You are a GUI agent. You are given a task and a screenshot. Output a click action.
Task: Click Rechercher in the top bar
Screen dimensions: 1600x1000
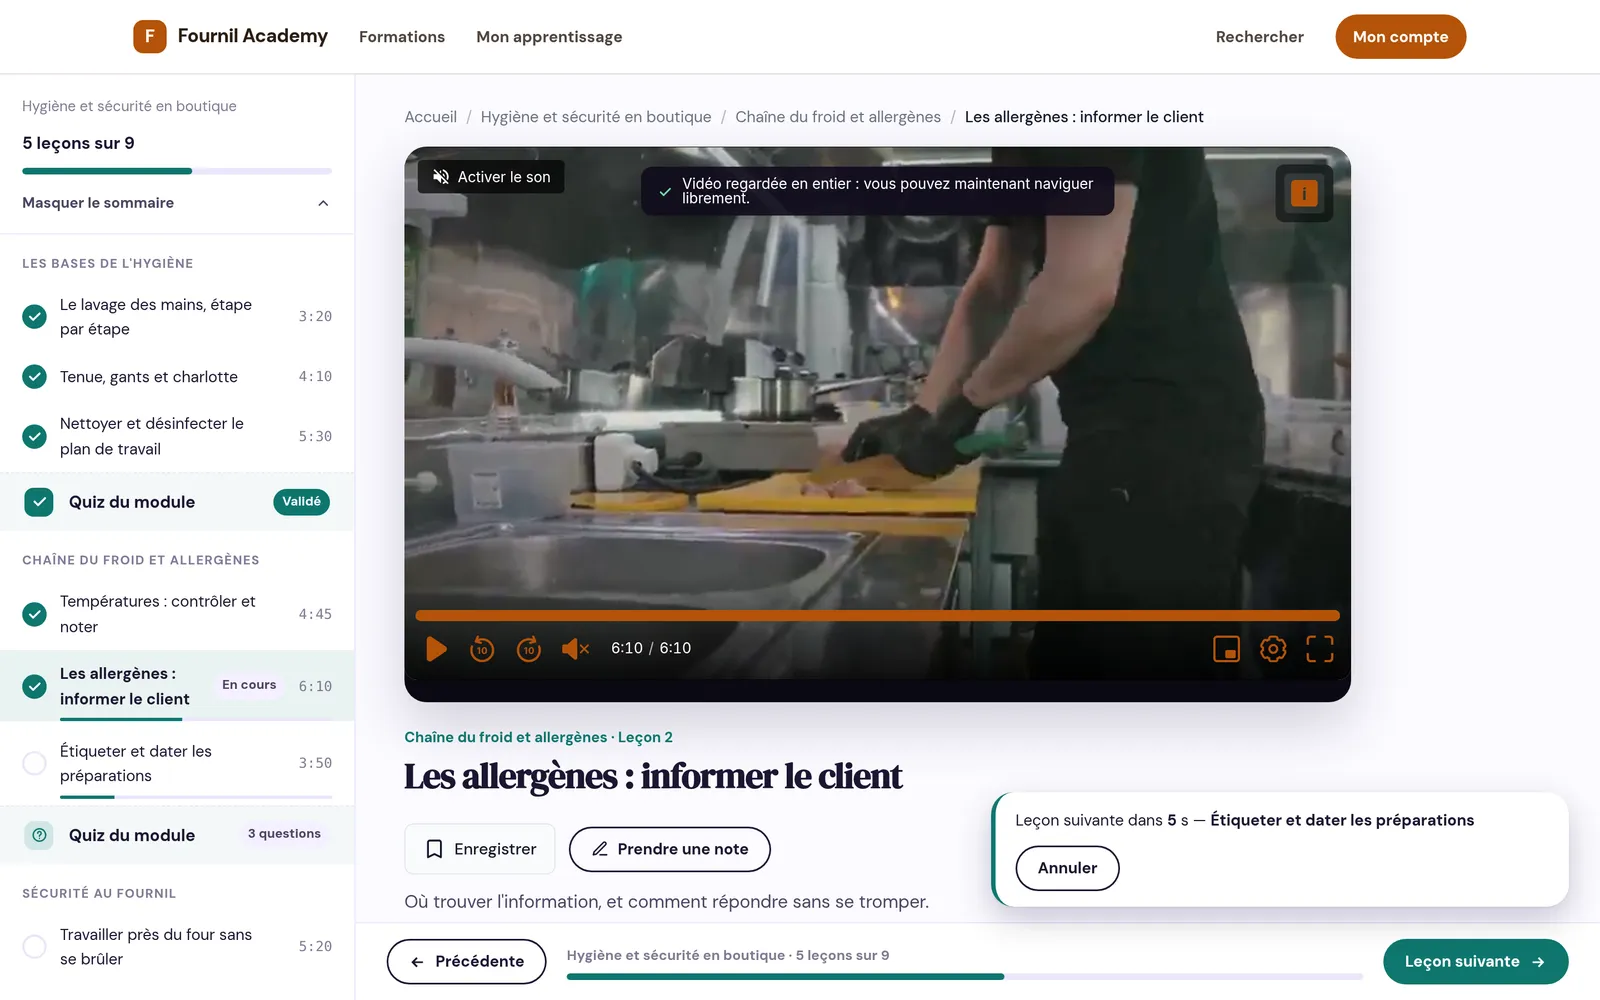pos(1259,37)
